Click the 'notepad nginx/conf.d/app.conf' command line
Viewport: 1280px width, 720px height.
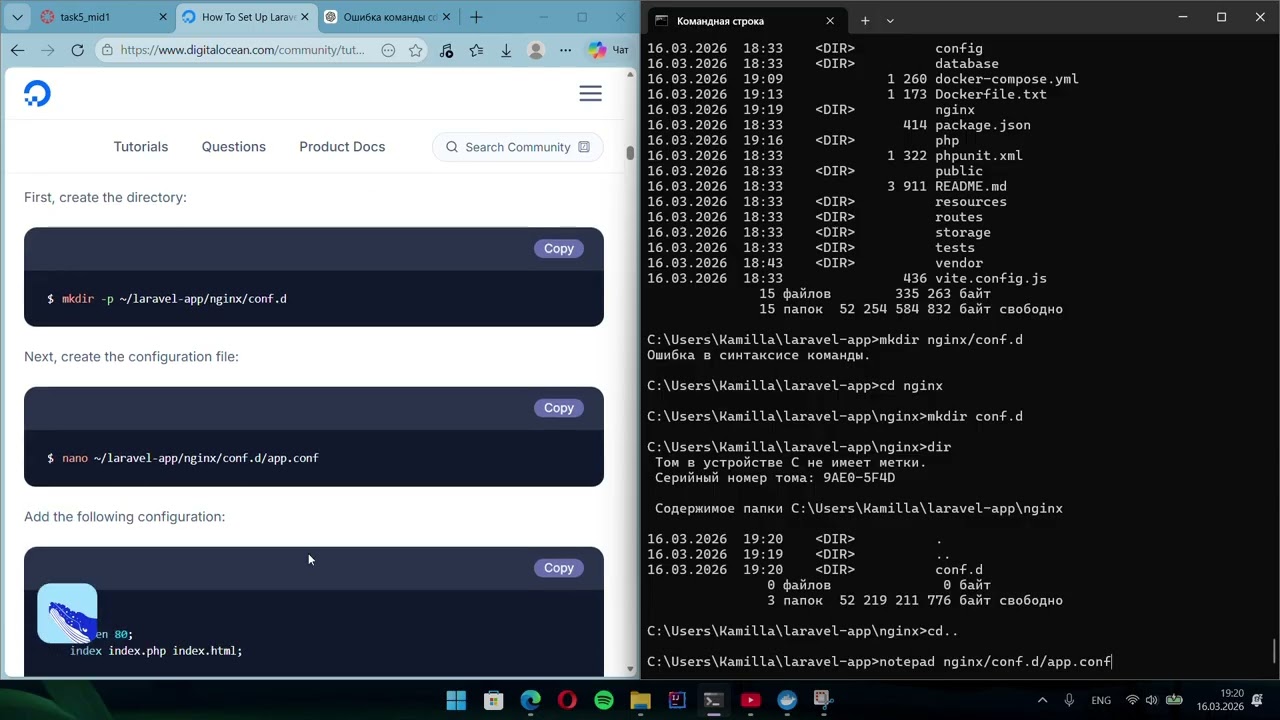pyautogui.click(x=995, y=661)
